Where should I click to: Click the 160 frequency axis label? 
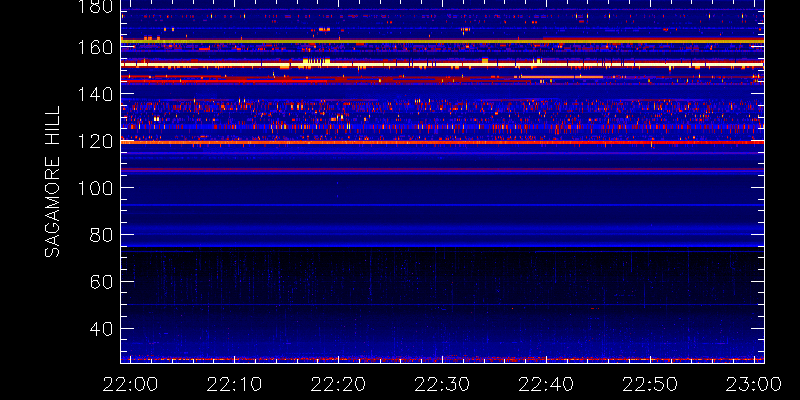95,47
